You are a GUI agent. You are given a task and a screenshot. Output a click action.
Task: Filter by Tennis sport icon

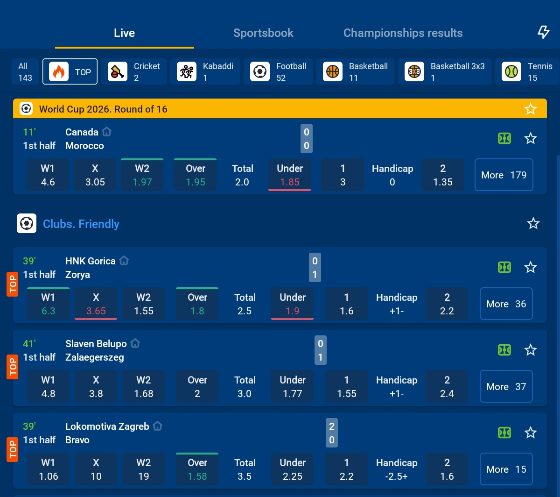[511, 71]
